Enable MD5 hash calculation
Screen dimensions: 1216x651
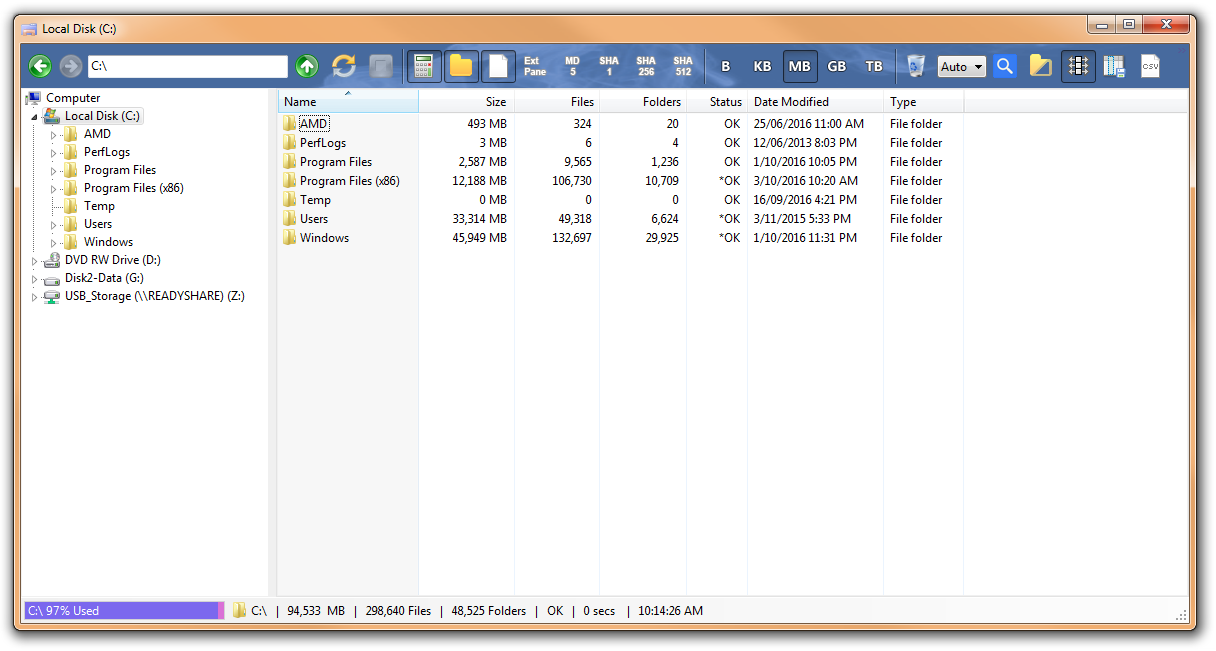[x=572, y=66]
